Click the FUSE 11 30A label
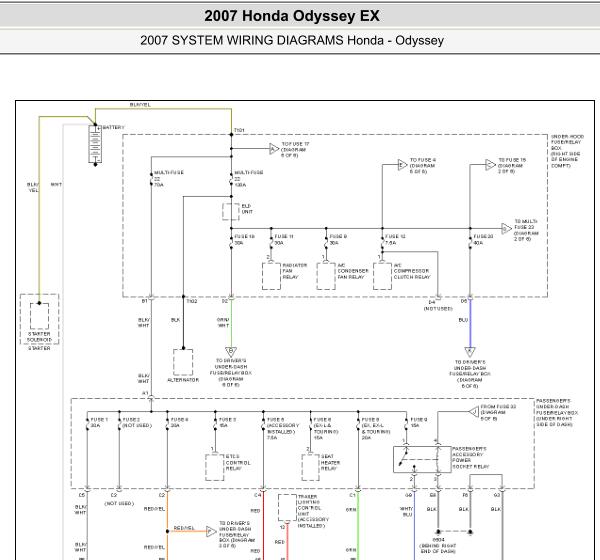 [284, 240]
